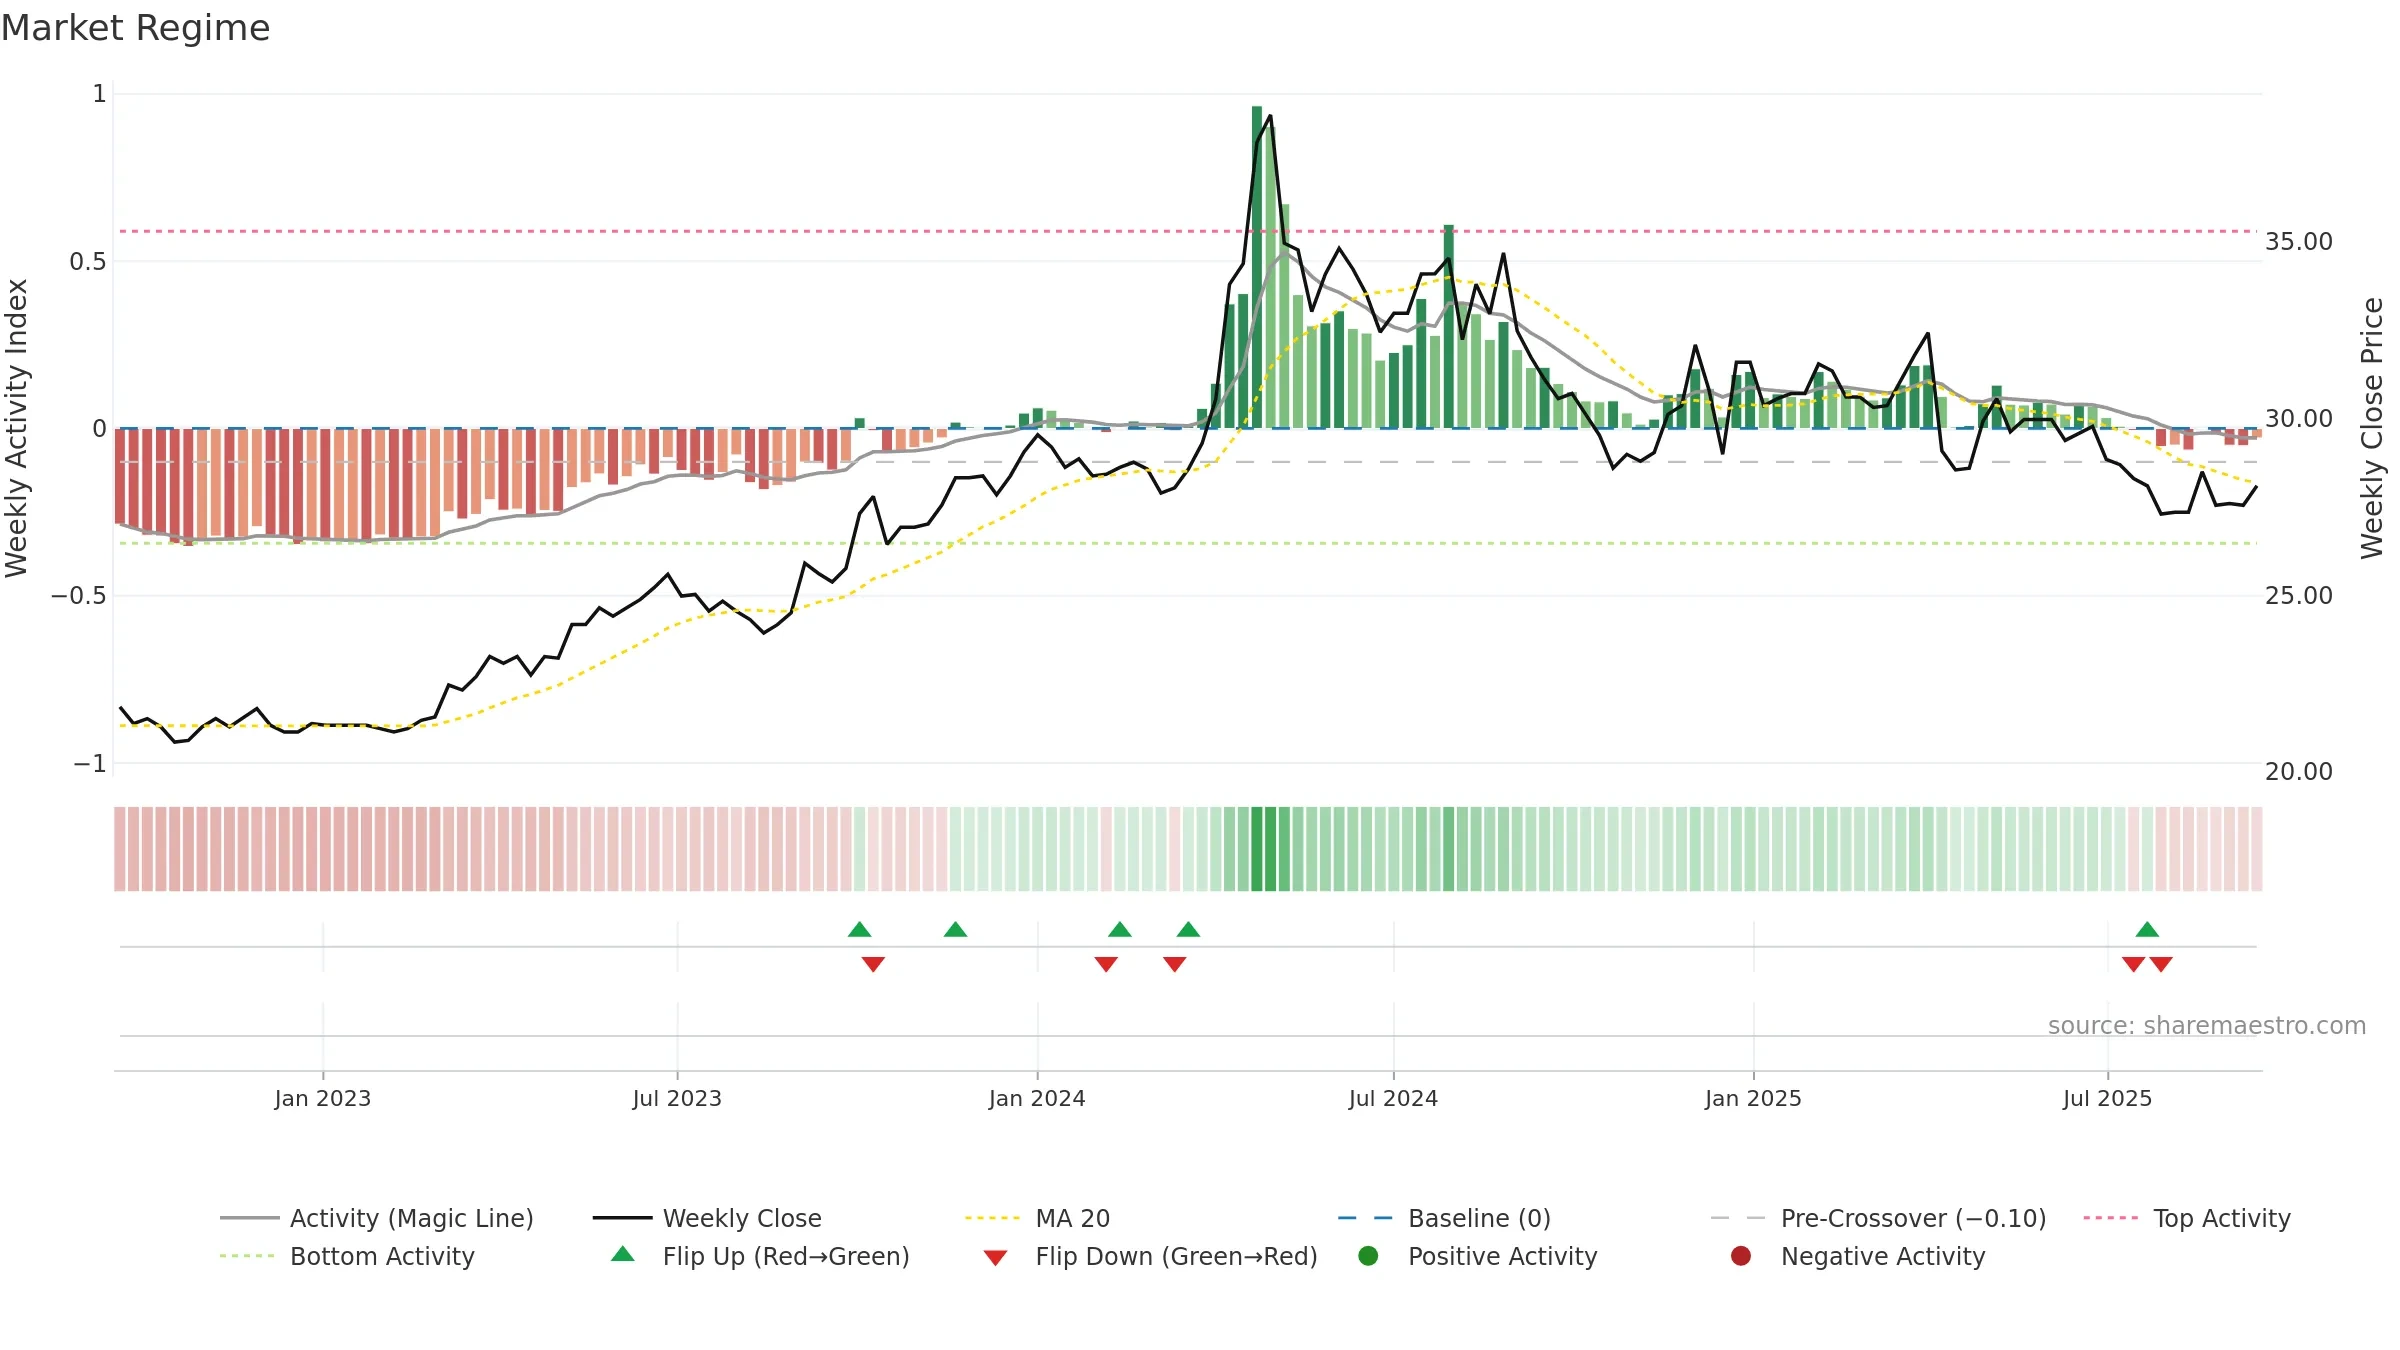Click the Jan 2025 axis label

pyautogui.click(x=1753, y=1099)
